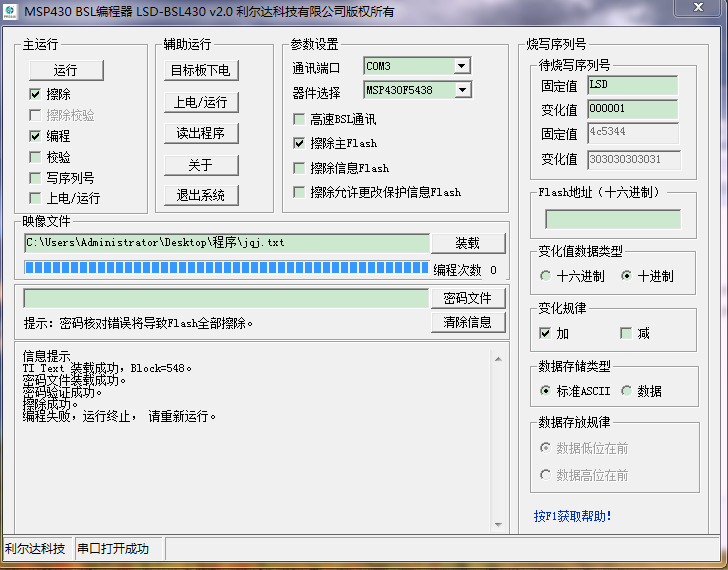Image resolution: width=728 pixels, height=570 pixels.
Task: Close the LSD-BSL430 window
Action: [698, 7]
